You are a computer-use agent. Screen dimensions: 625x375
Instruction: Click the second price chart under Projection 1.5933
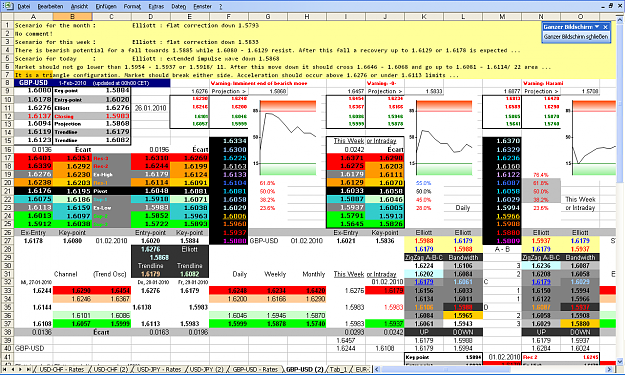click(x=444, y=137)
